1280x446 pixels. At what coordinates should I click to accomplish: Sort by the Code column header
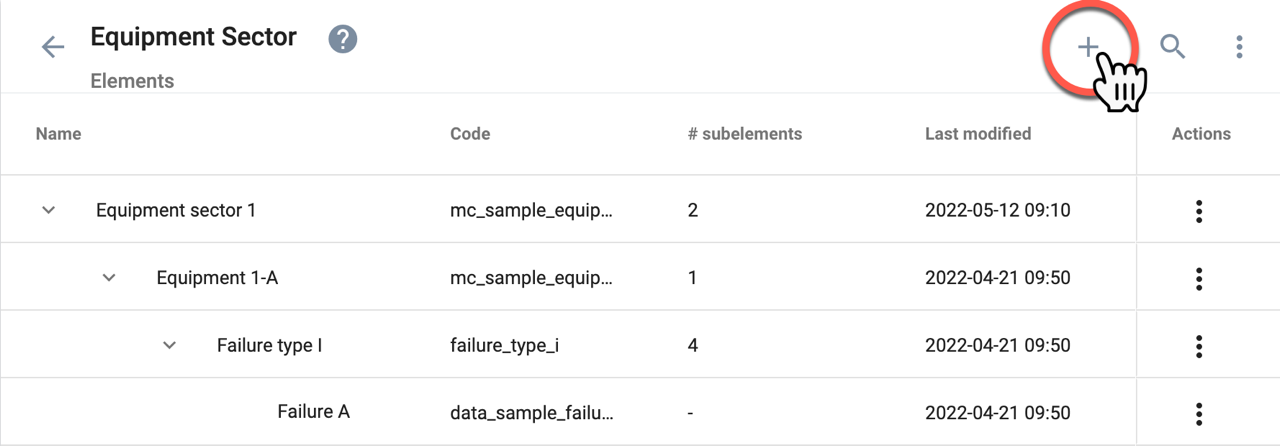click(470, 133)
